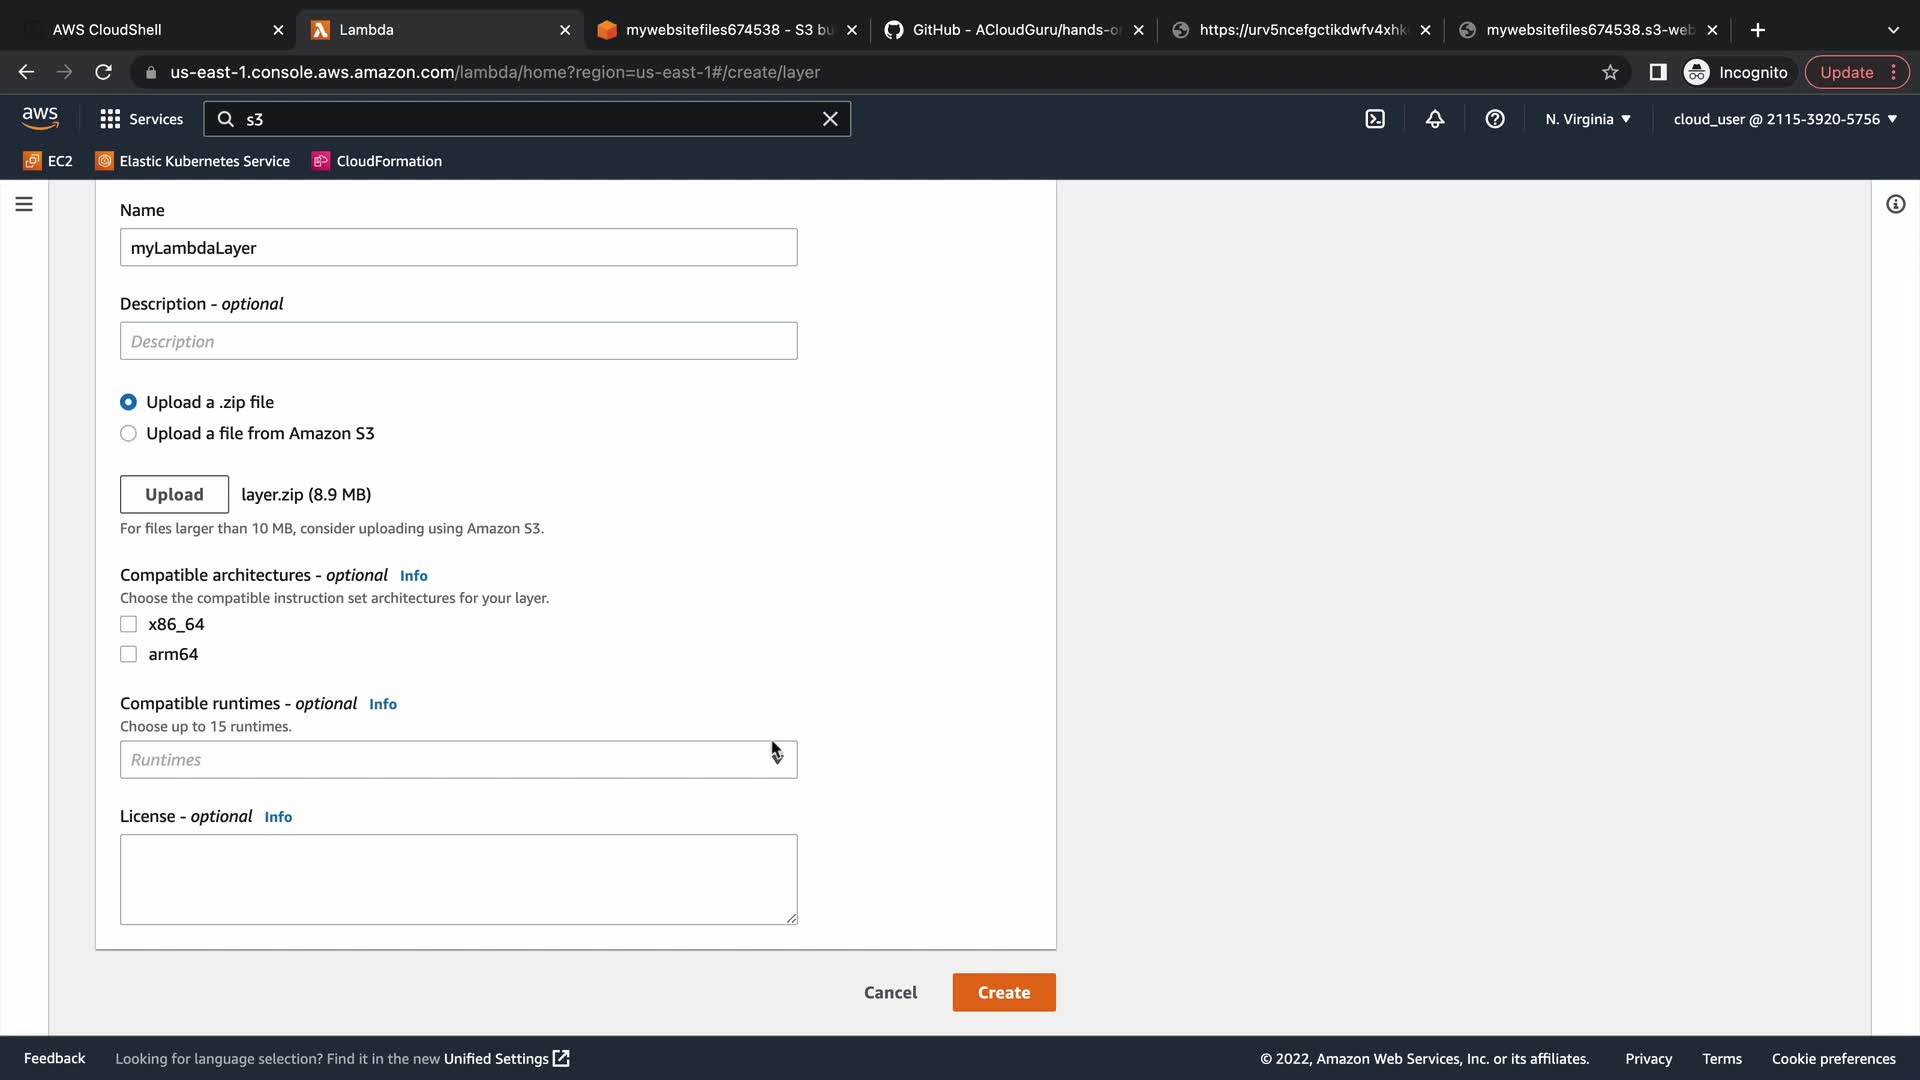Expand the Runtimes dropdown
The image size is (1920, 1080).
click(x=458, y=760)
